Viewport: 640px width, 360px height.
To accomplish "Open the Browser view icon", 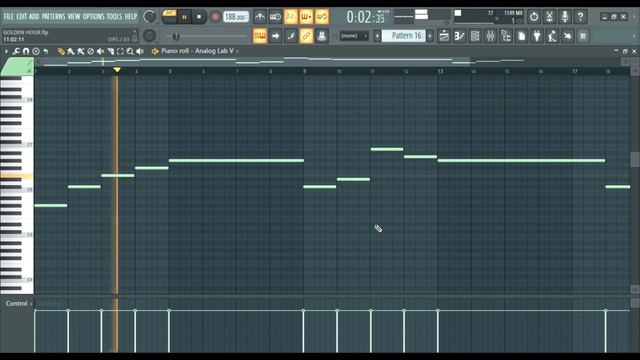I will [506, 36].
